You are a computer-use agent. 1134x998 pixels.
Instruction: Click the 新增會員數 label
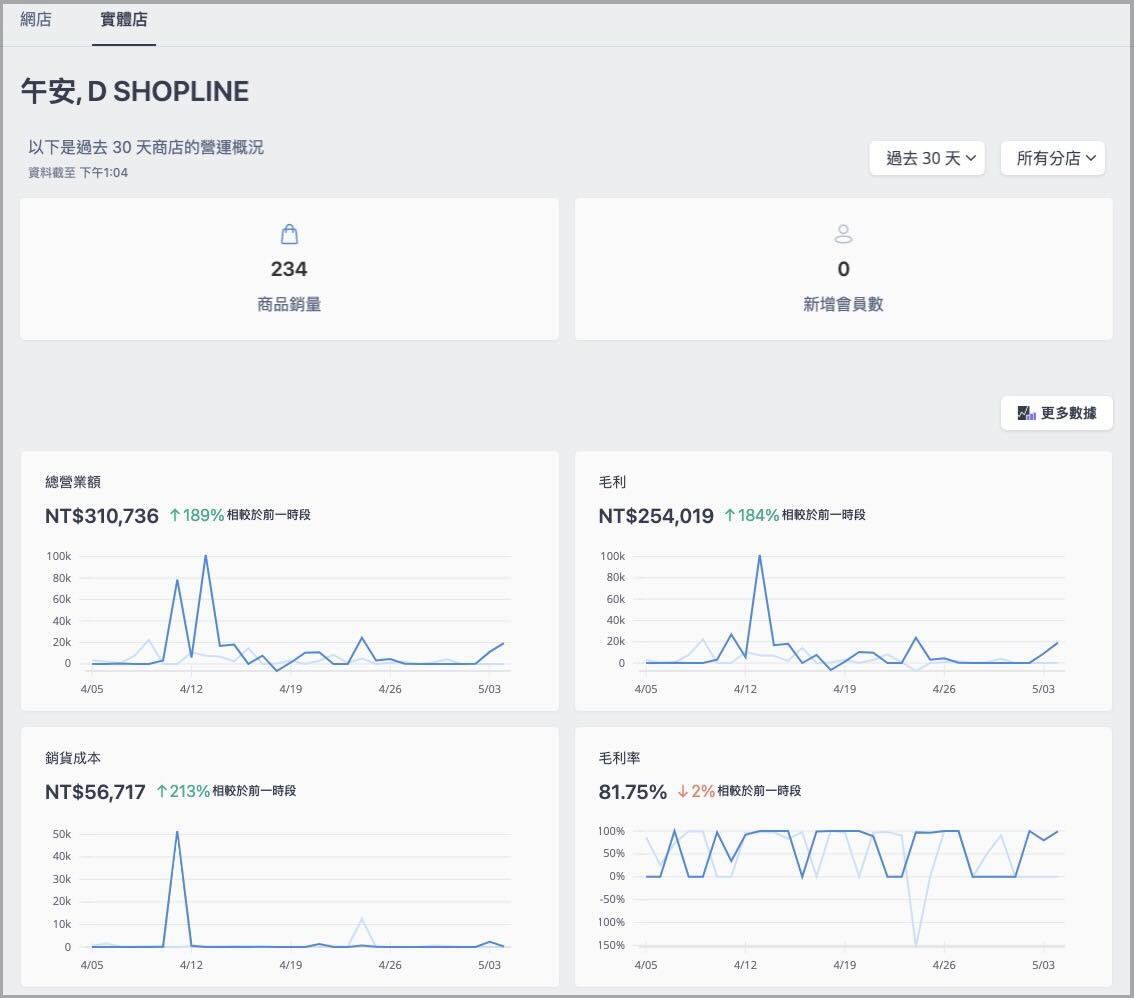(x=843, y=304)
